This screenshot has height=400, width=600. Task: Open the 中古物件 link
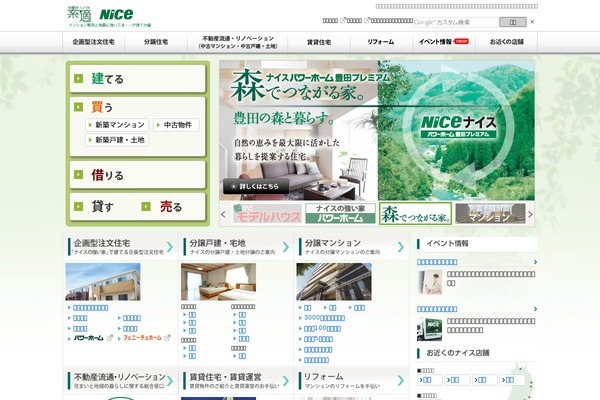point(176,125)
